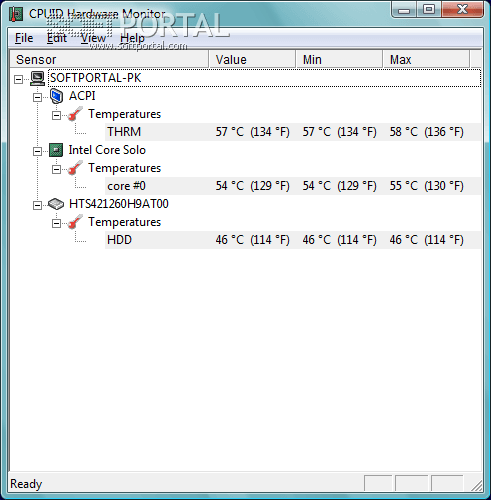This screenshot has height=500, width=491.
Task: Click the Intel Core Solo chip icon
Action: click(x=56, y=150)
